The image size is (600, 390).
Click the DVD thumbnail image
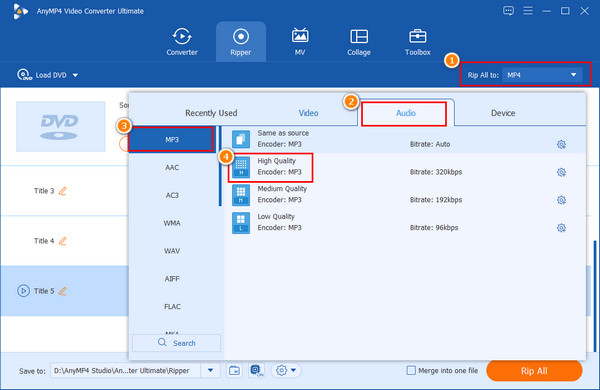[60, 126]
